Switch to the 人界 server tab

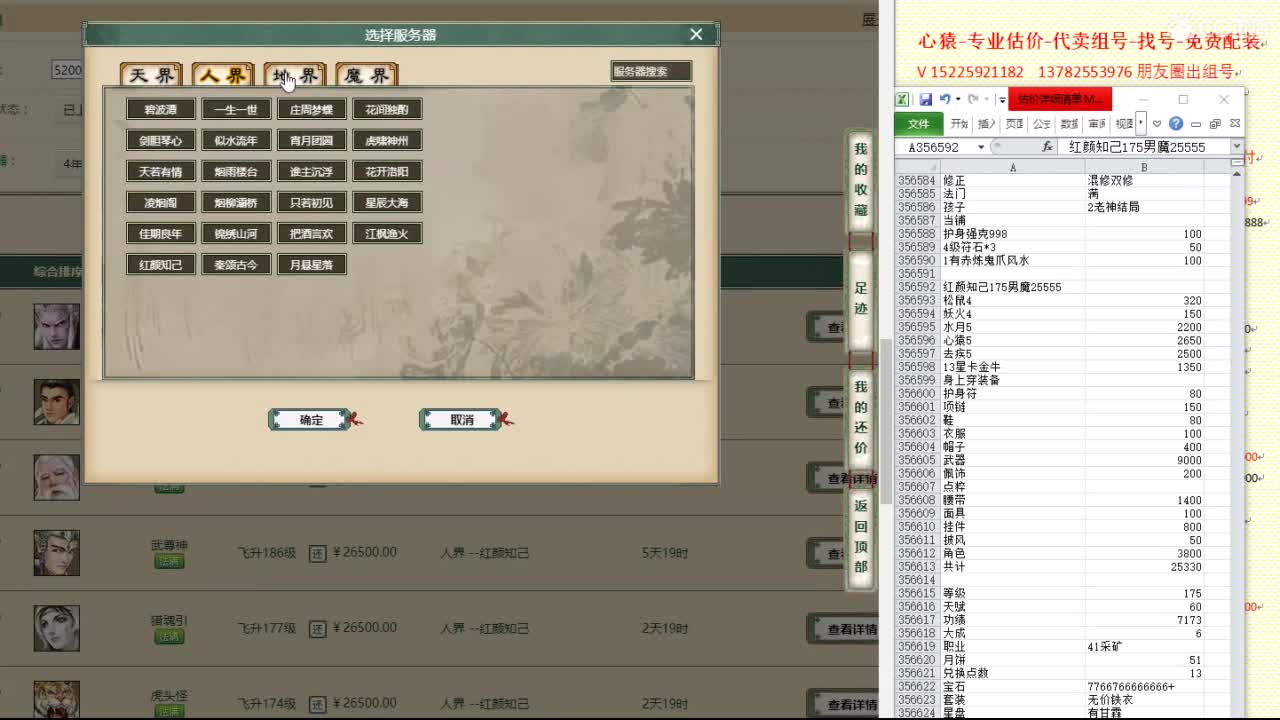[222, 75]
